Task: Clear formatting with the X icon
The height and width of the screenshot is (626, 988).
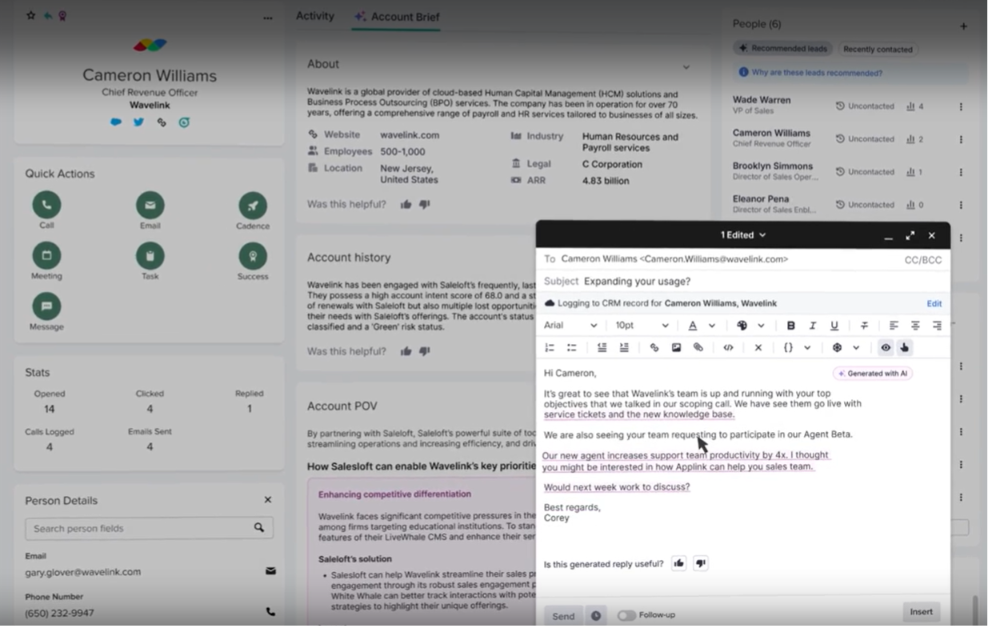Action: (x=758, y=347)
